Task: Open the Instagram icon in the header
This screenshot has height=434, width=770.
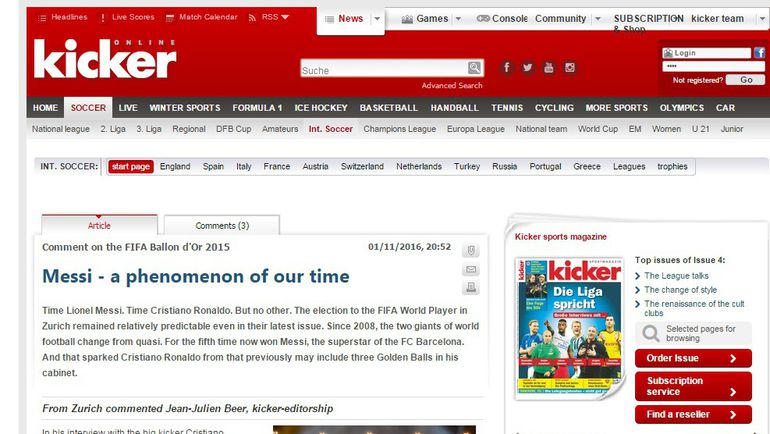Action: (570, 67)
